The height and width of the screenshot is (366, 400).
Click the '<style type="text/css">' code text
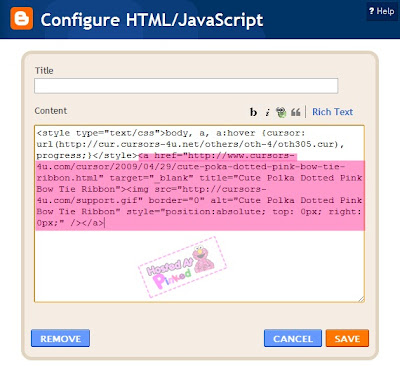pos(101,133)
